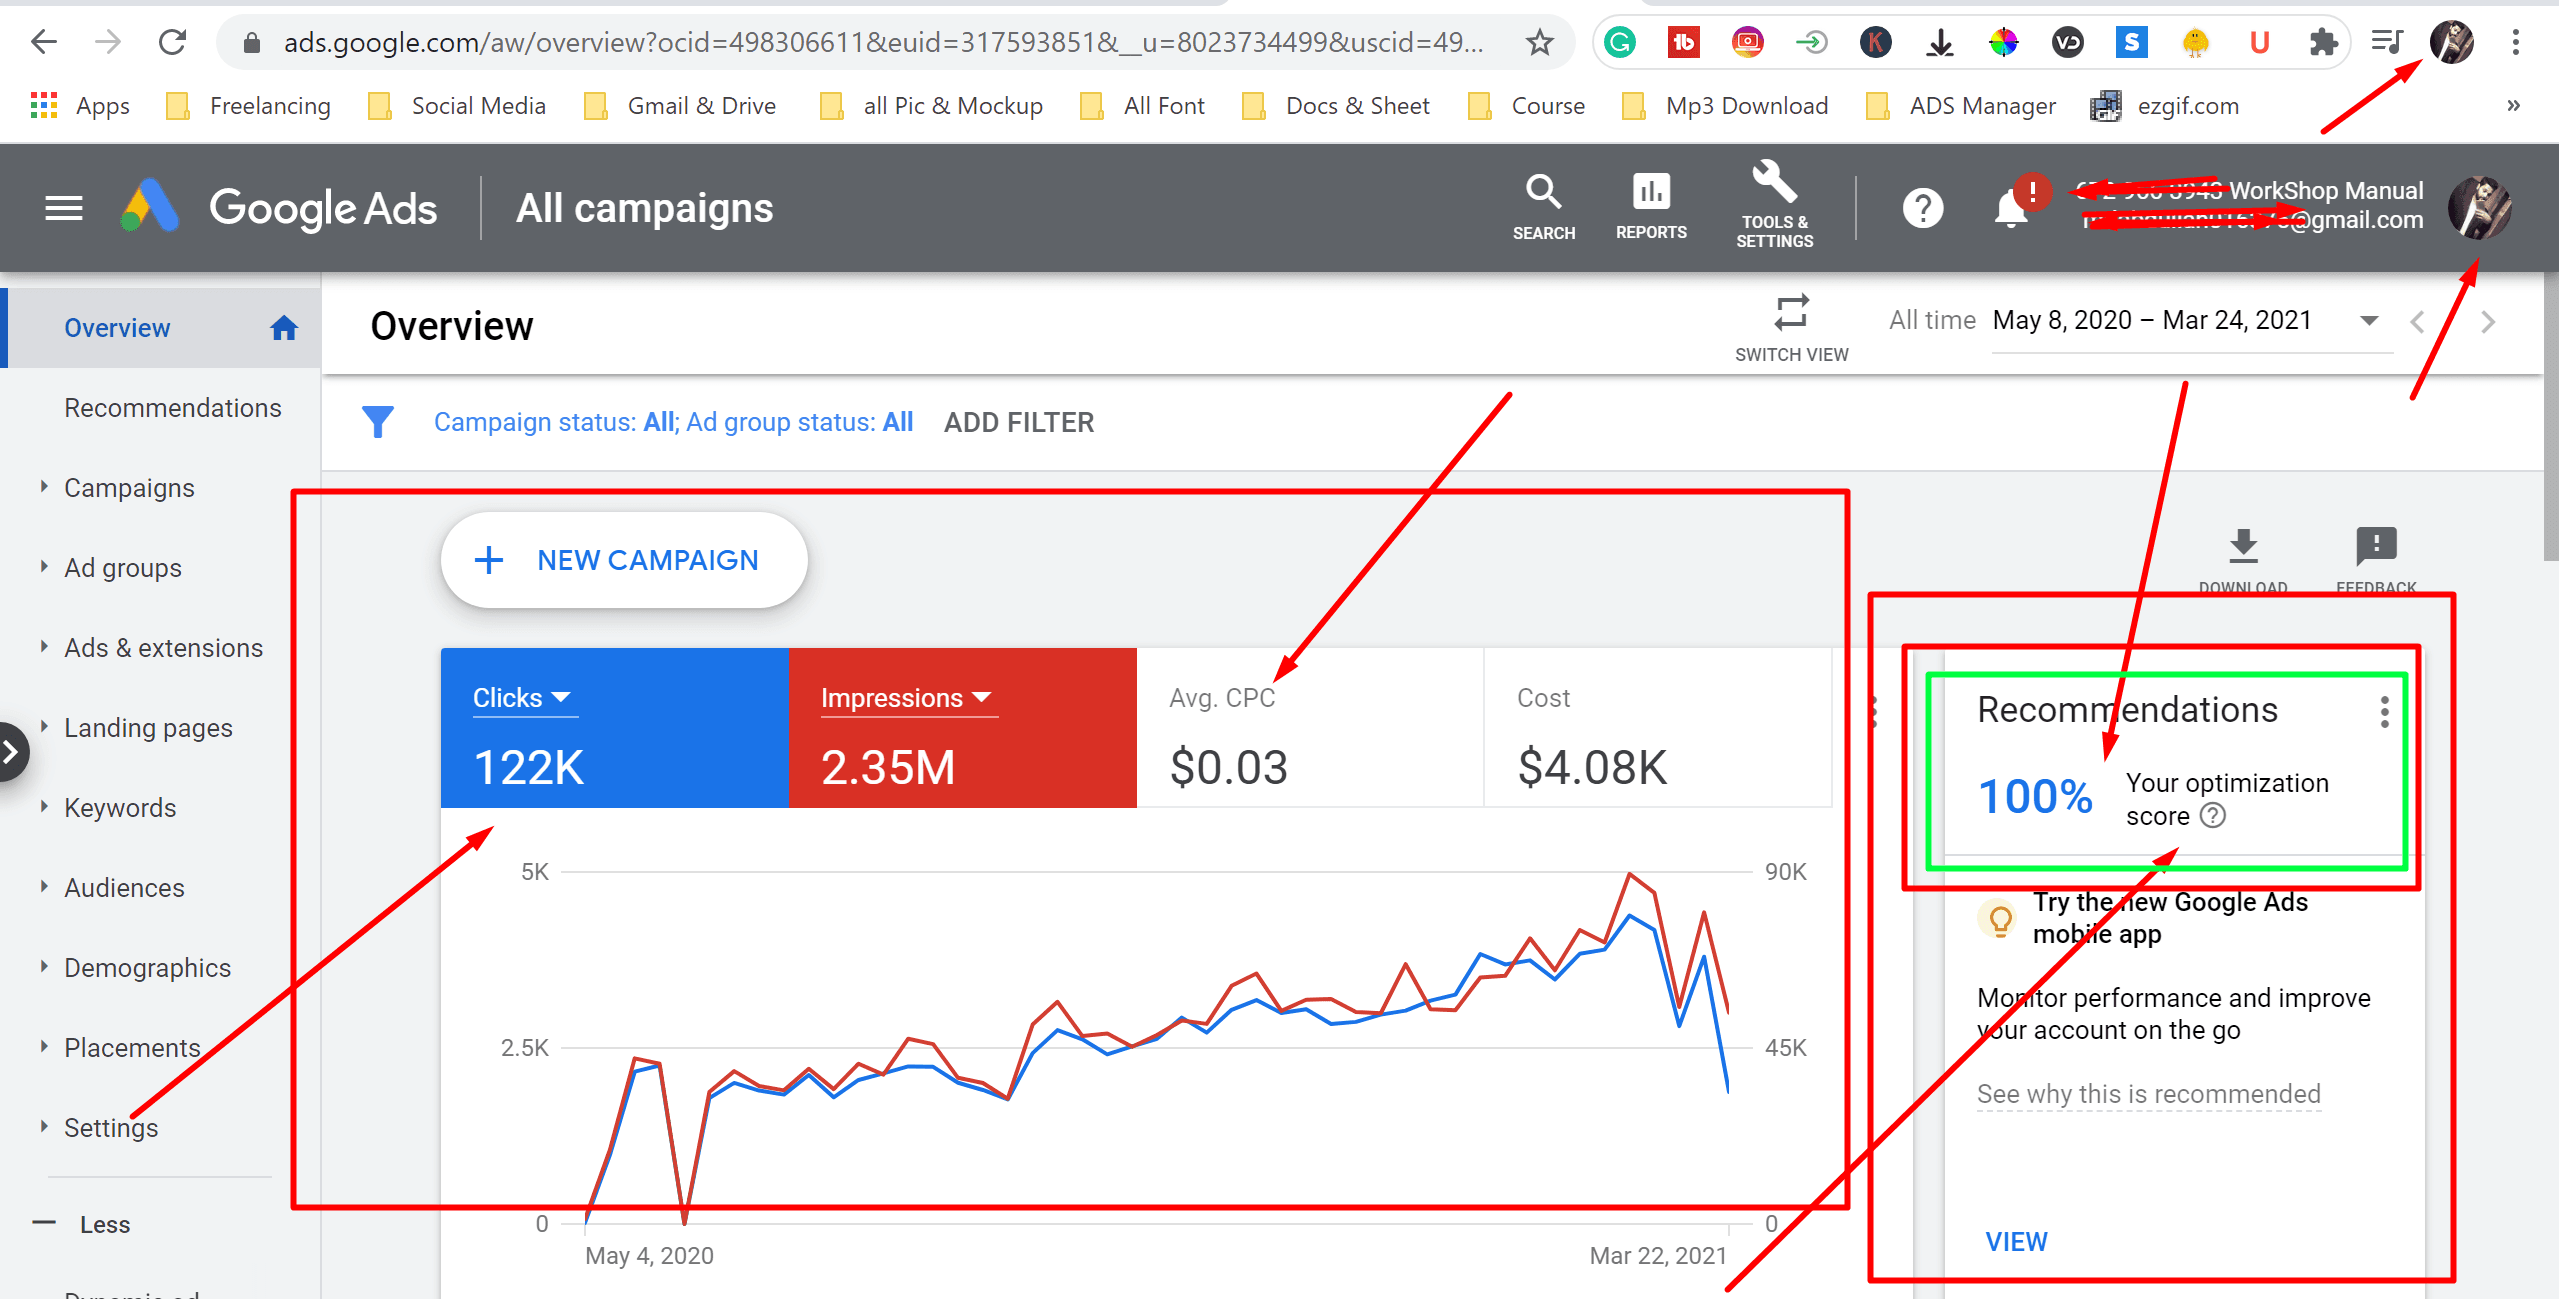The height and width of the screenshot is (1299, 2559).
Task: Go to the previous date range
Action: click(x=2417, y=322)
